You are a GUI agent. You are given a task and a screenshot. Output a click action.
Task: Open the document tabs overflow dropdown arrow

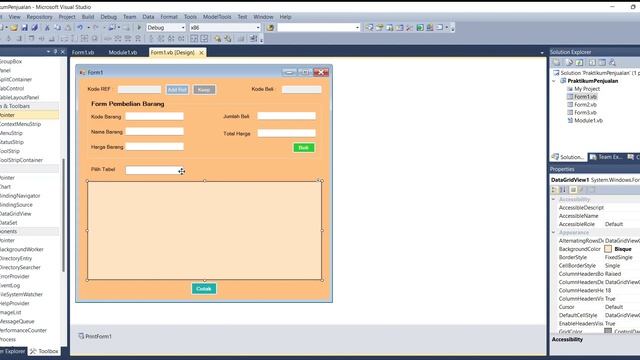coord(542,53)
